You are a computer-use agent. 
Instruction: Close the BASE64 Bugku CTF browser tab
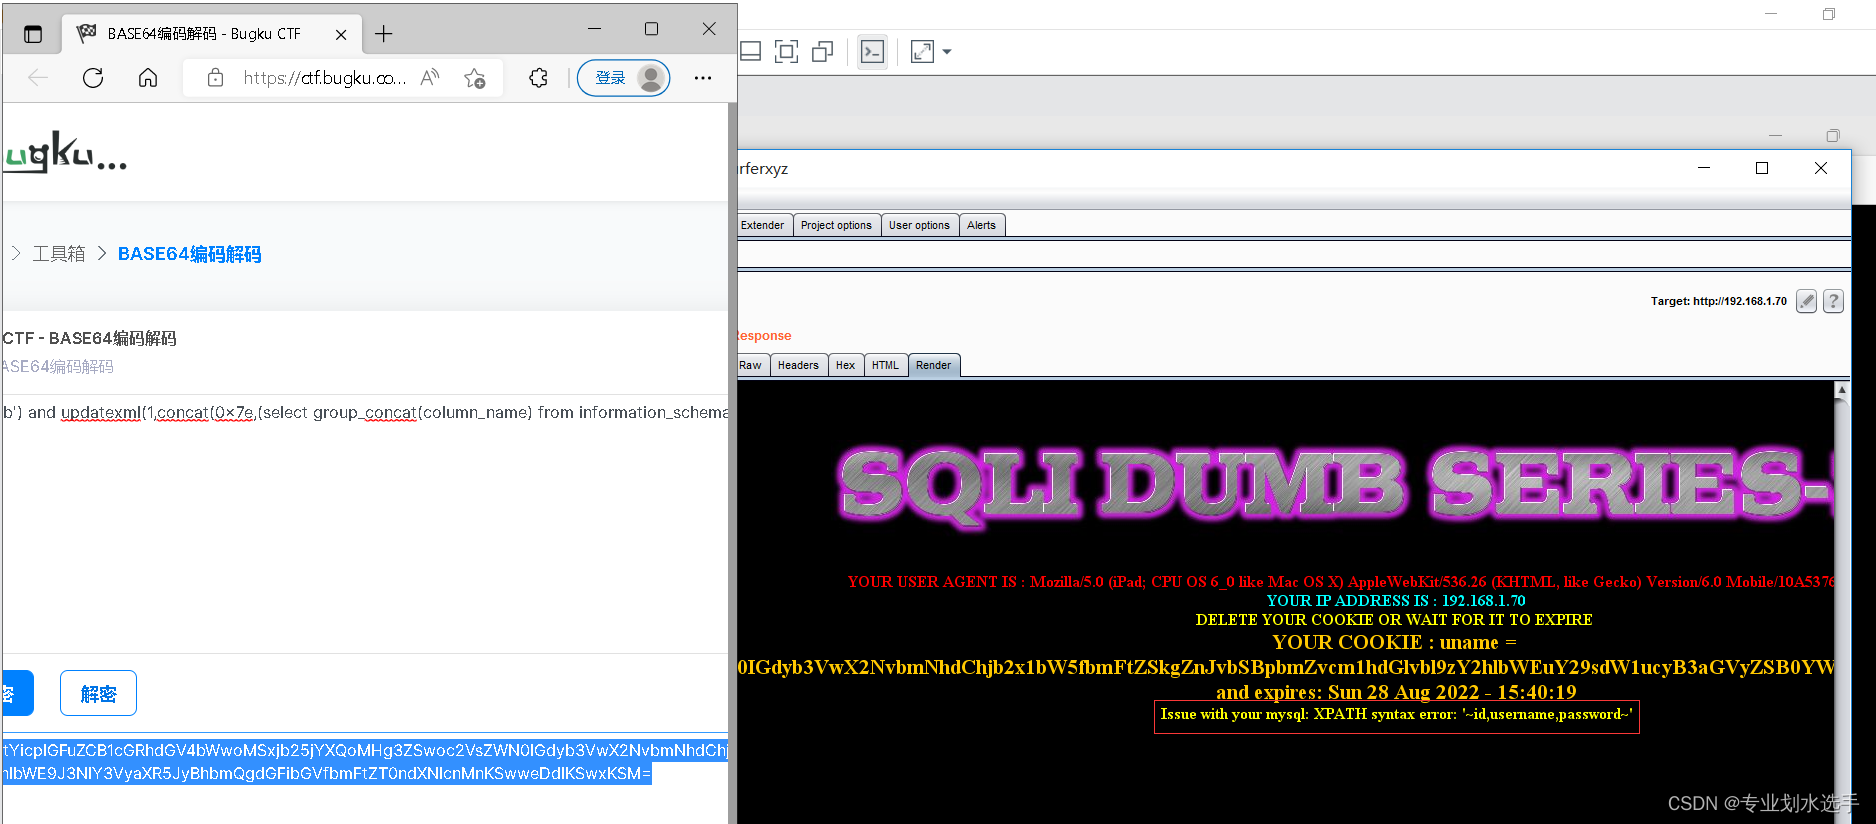[x=341, y=34]
